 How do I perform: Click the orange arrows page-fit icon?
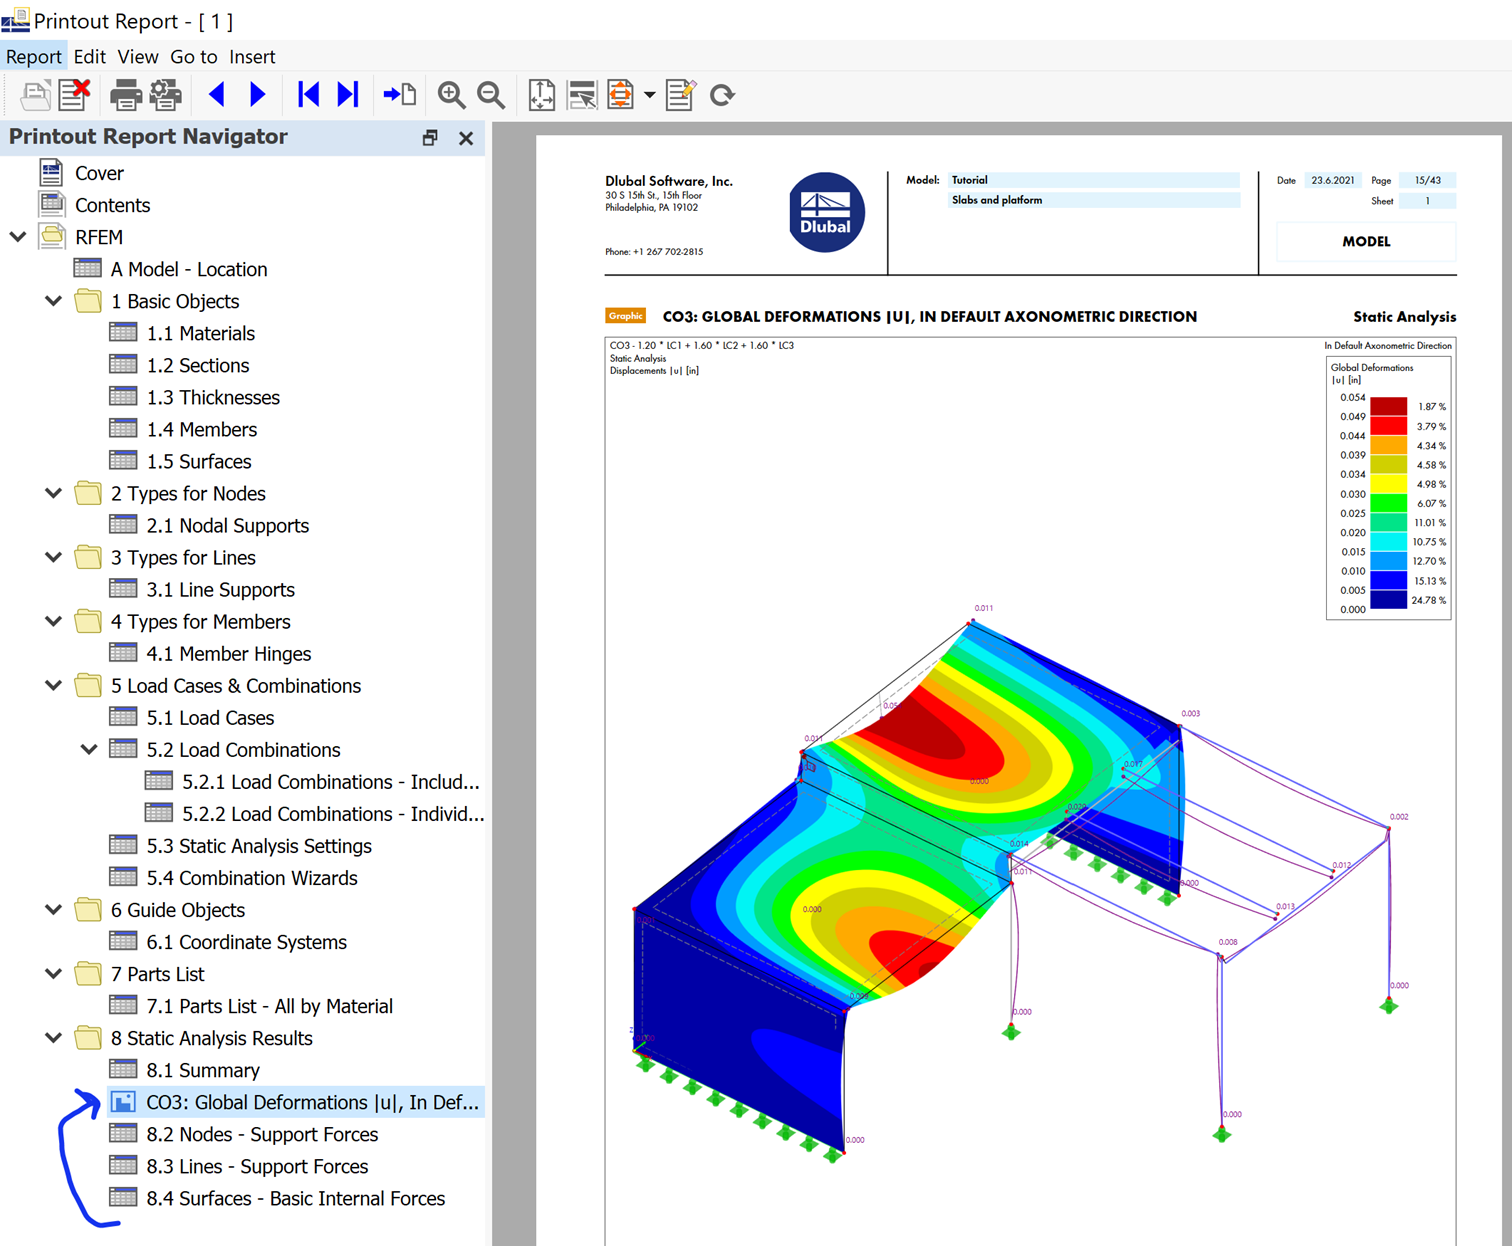[x=620, y=95]
